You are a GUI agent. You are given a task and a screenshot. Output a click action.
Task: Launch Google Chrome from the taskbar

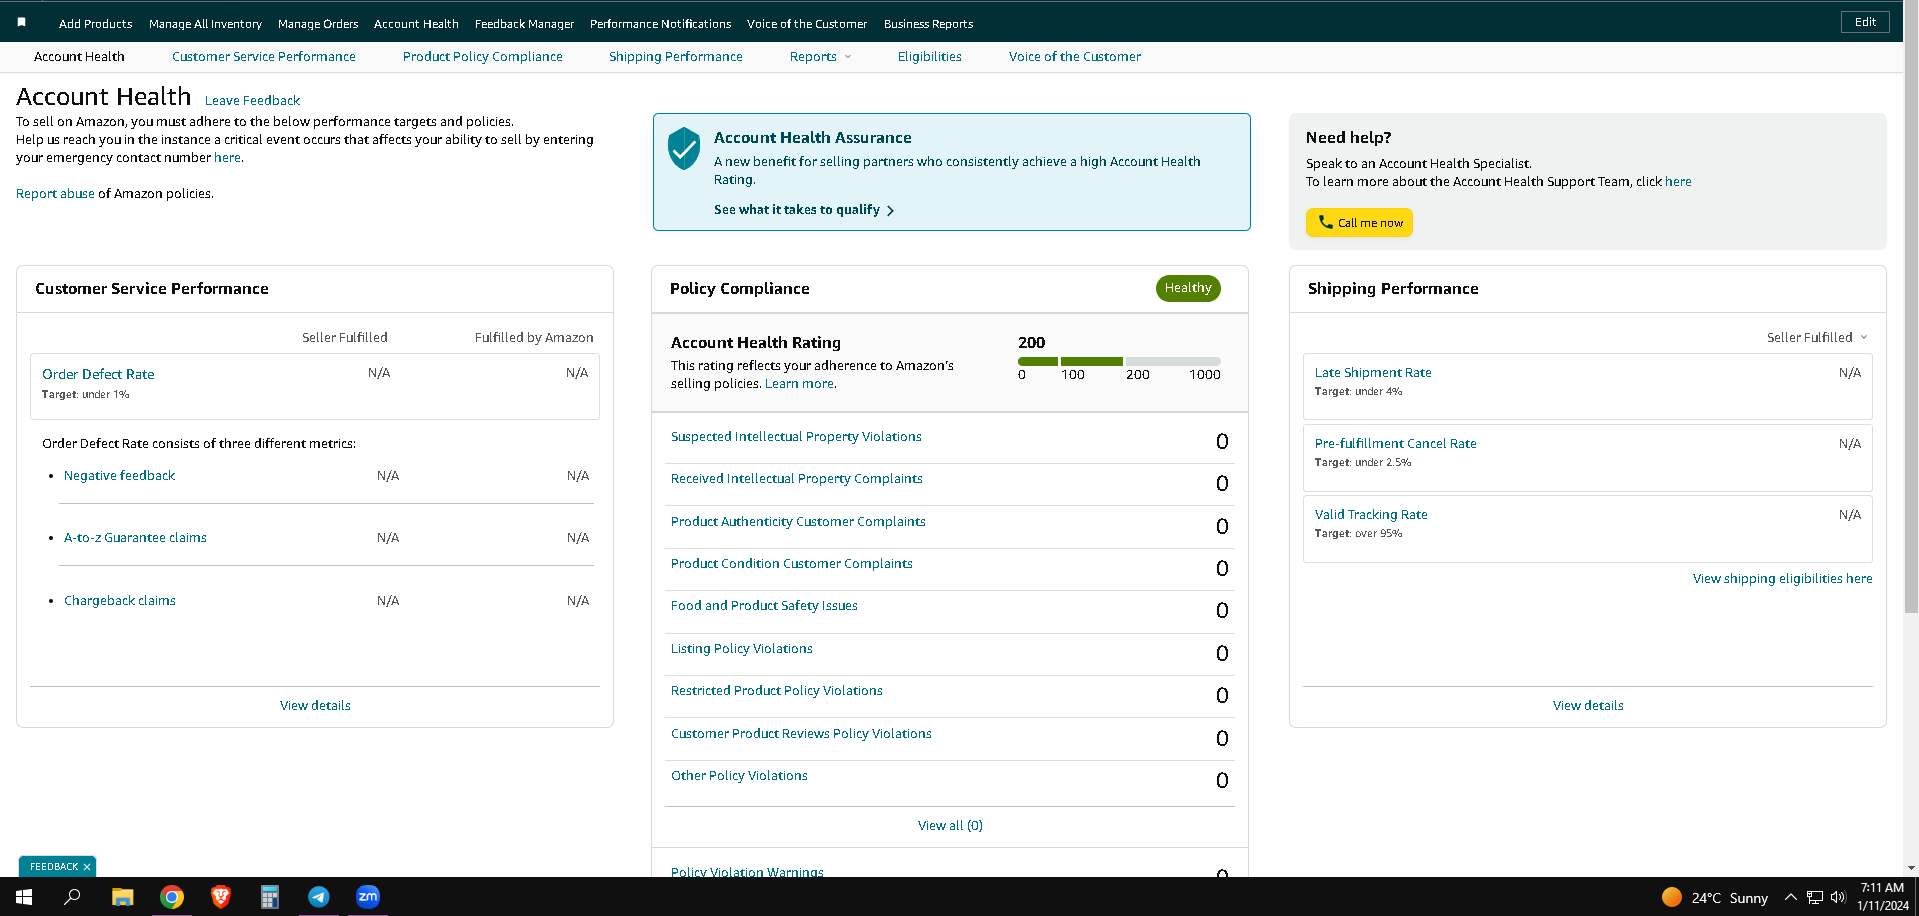[172, 897]
